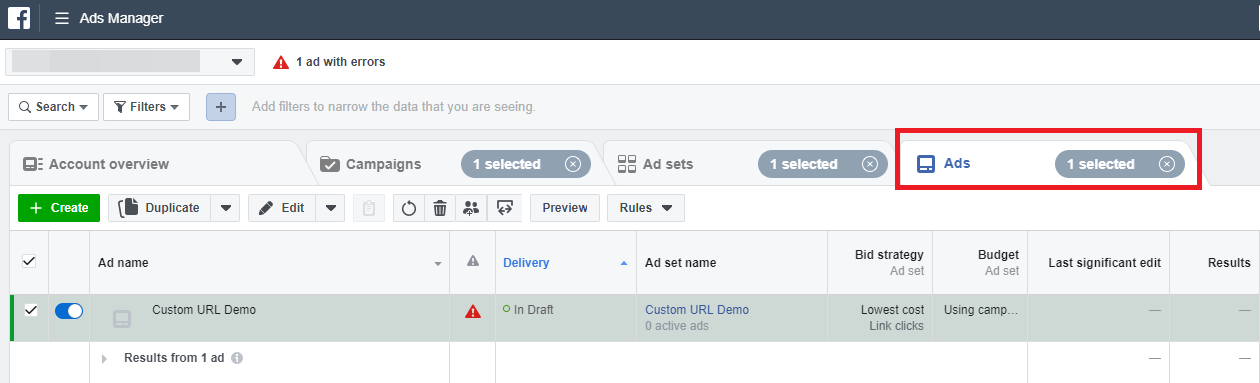Open the Ad name column dropdown arrow
The height and width of the screenshot is (383, 1260).
[438, 264]
